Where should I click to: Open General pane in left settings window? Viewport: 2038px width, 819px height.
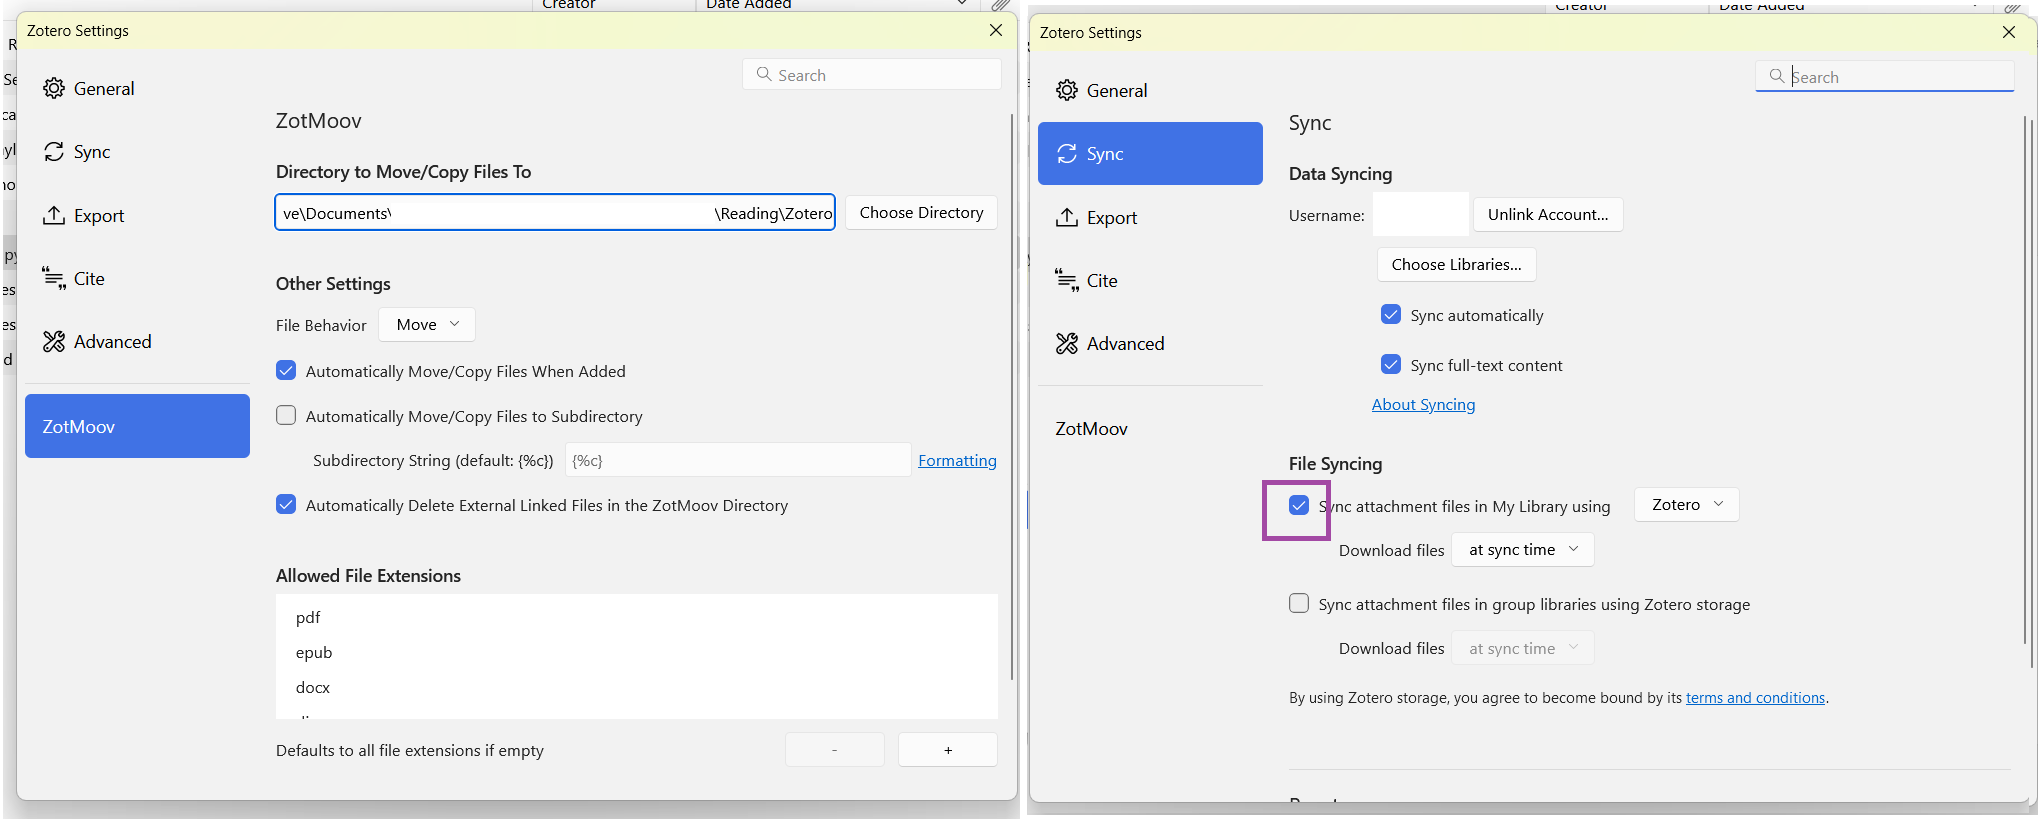tap(137, 89)
